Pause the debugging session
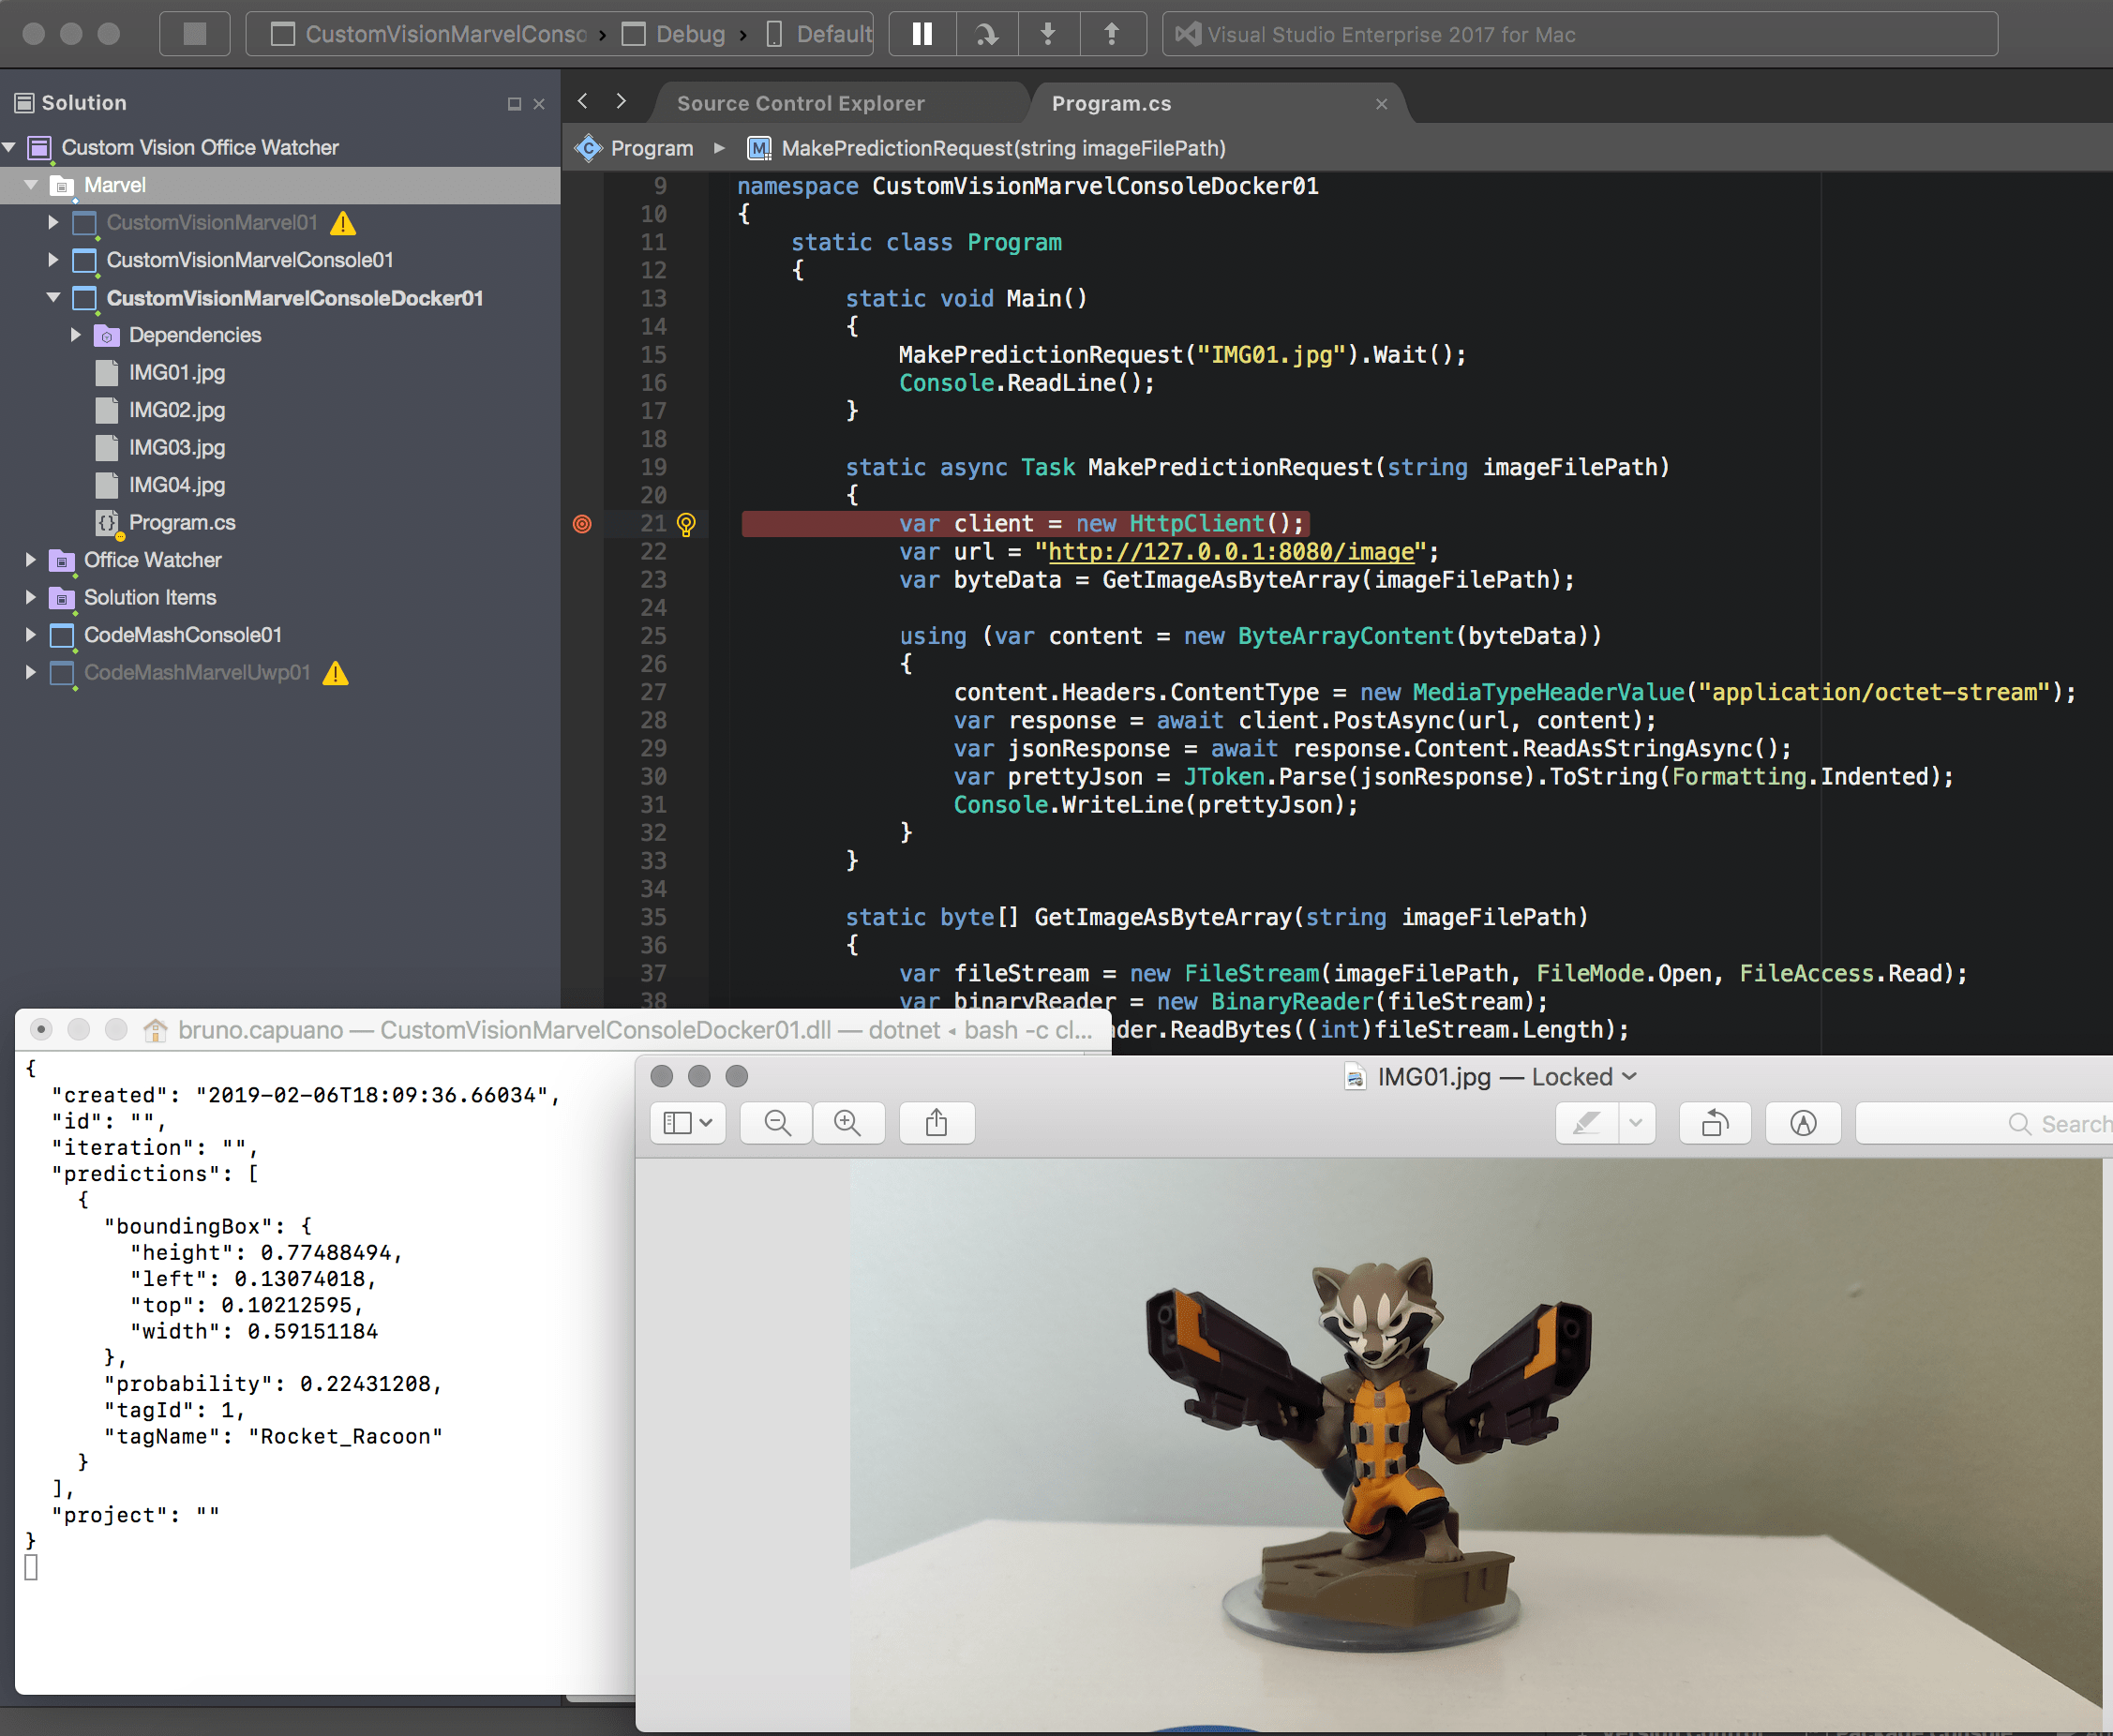The width and height of the screenshot is (2113, 1736). pyautogui.click(x=922, y=33)
